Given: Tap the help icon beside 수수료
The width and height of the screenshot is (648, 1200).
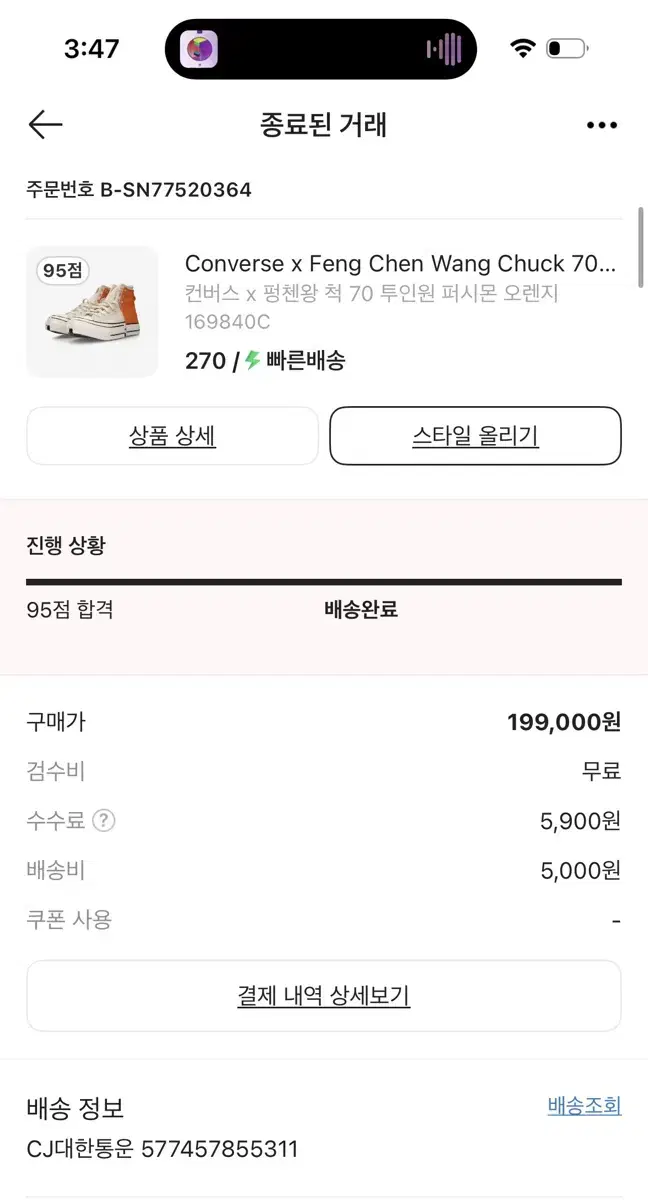Looking at the screenshot, I should click(104, 821).
